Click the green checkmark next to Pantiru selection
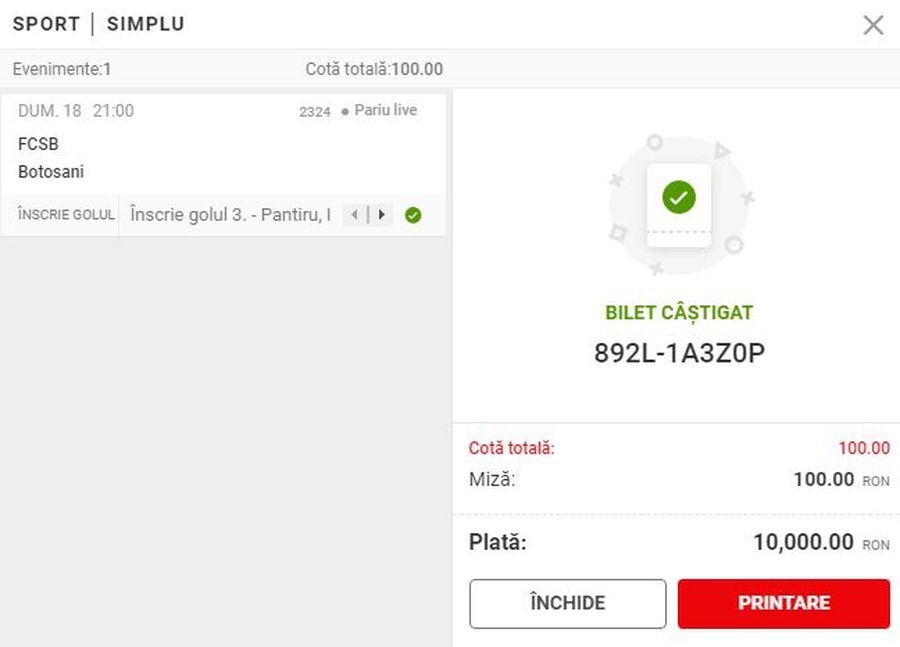 [413, 214]
